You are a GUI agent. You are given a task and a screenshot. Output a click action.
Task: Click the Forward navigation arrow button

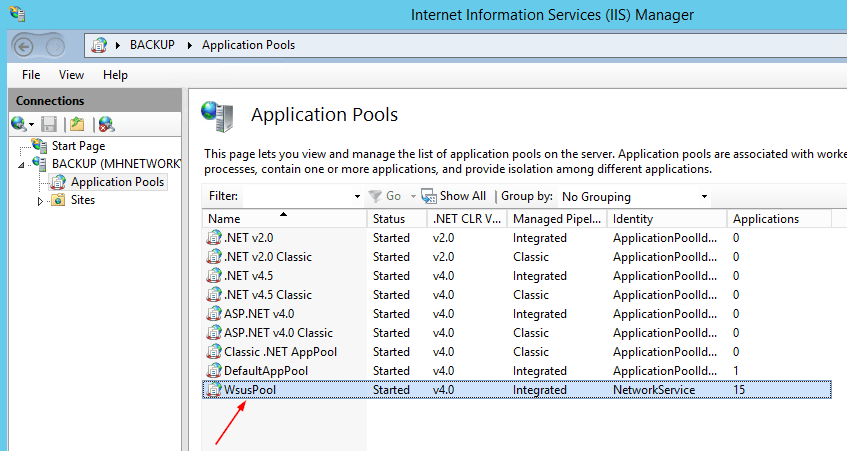[x=55, y=47]
